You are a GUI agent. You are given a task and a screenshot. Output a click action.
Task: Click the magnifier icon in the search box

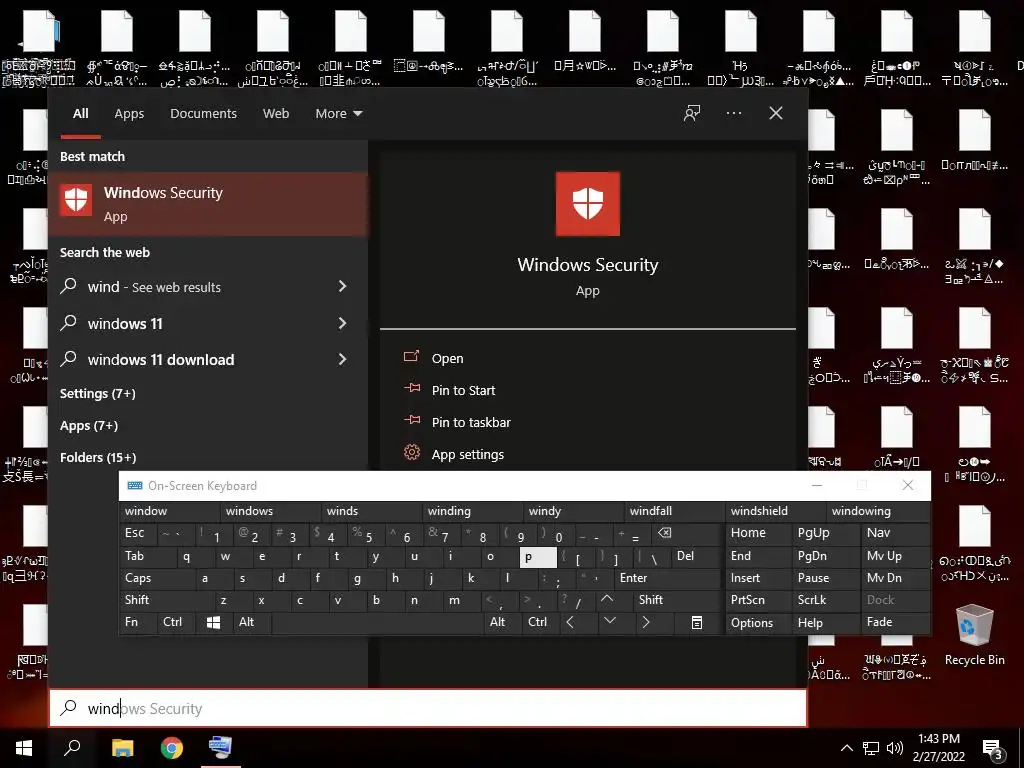click(68, 707)
